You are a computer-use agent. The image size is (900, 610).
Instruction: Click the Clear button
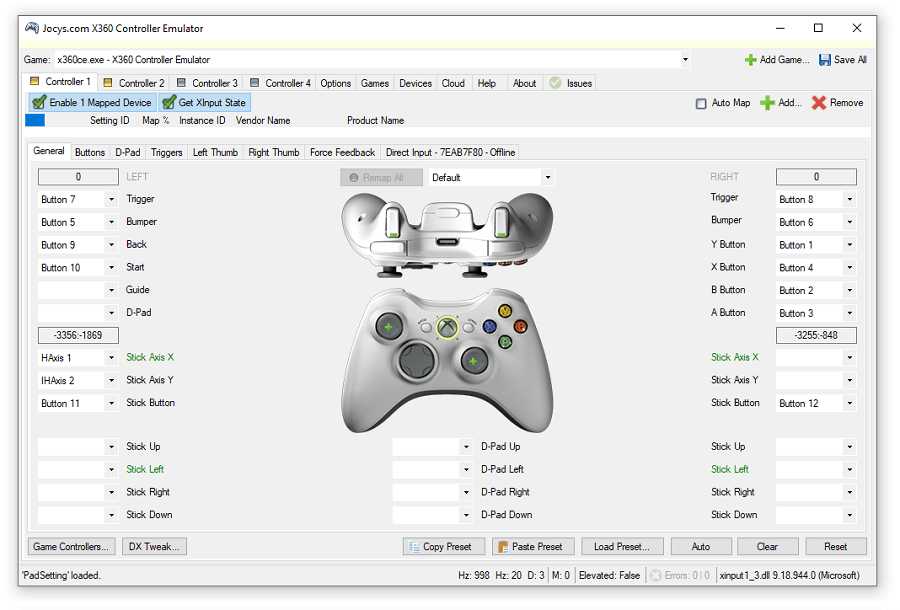click(767, 547)
